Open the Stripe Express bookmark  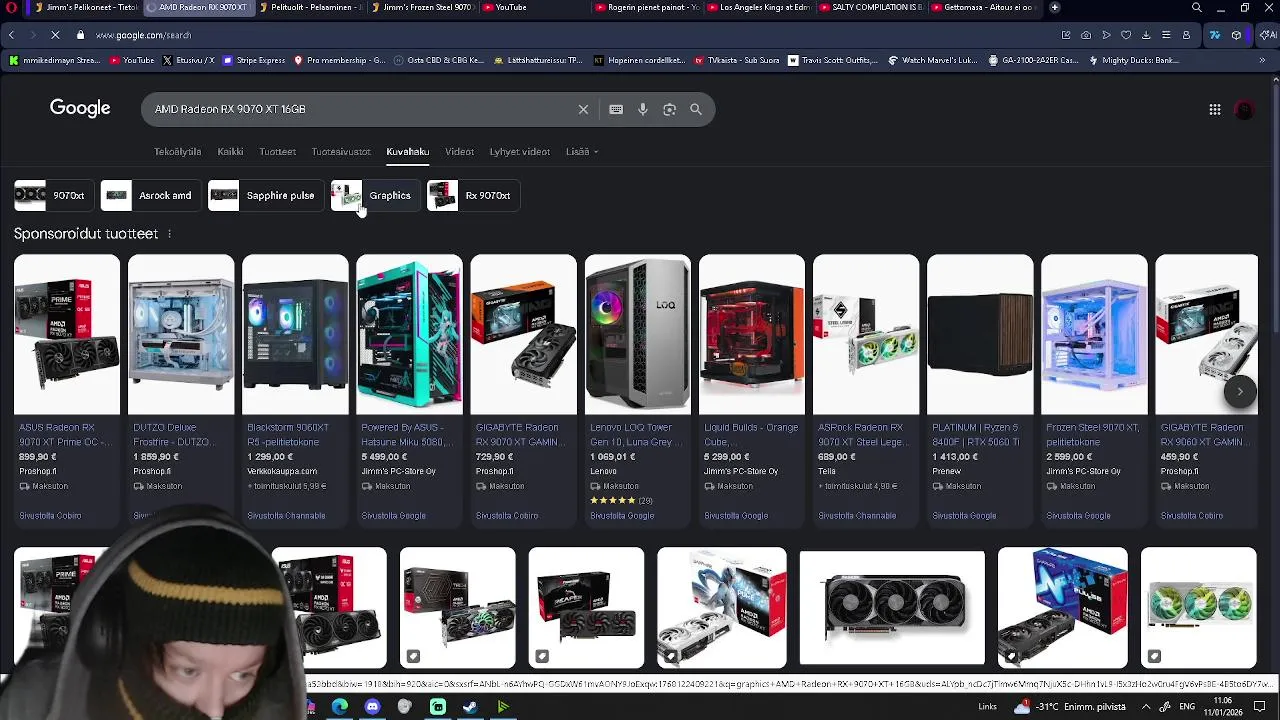tap(254, 60)
